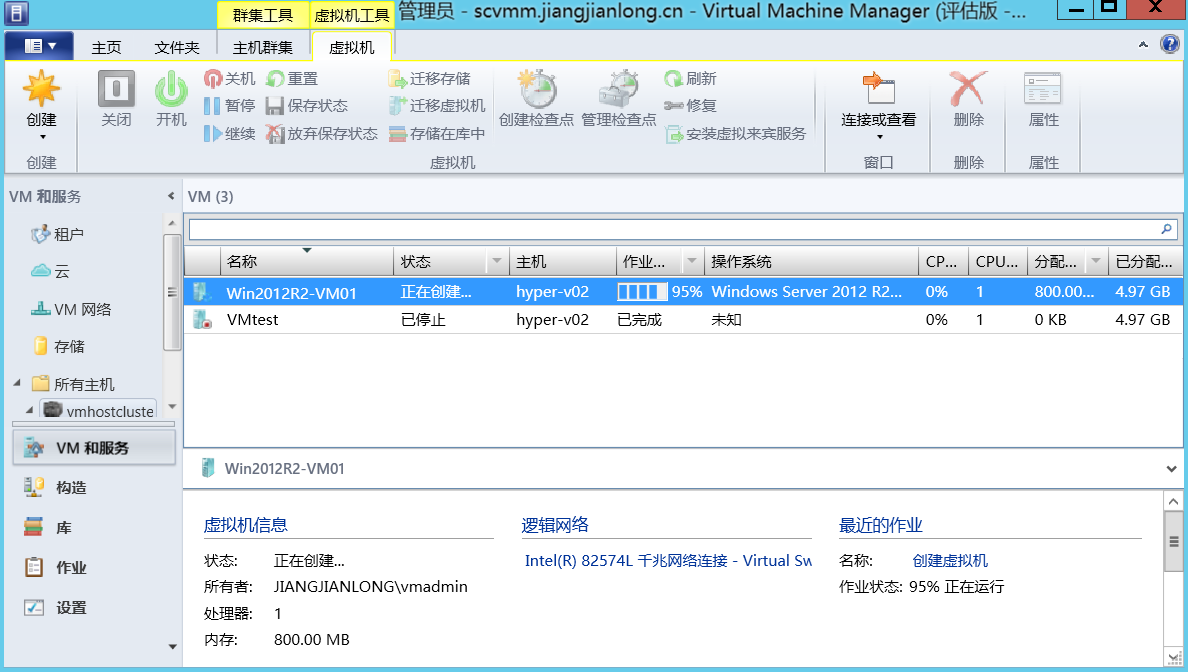The height and width of the screenshot is (672, 1188).
Task: Click the Save State (保存状态) button
Action: pyautogui.click(x=307, y=106)
